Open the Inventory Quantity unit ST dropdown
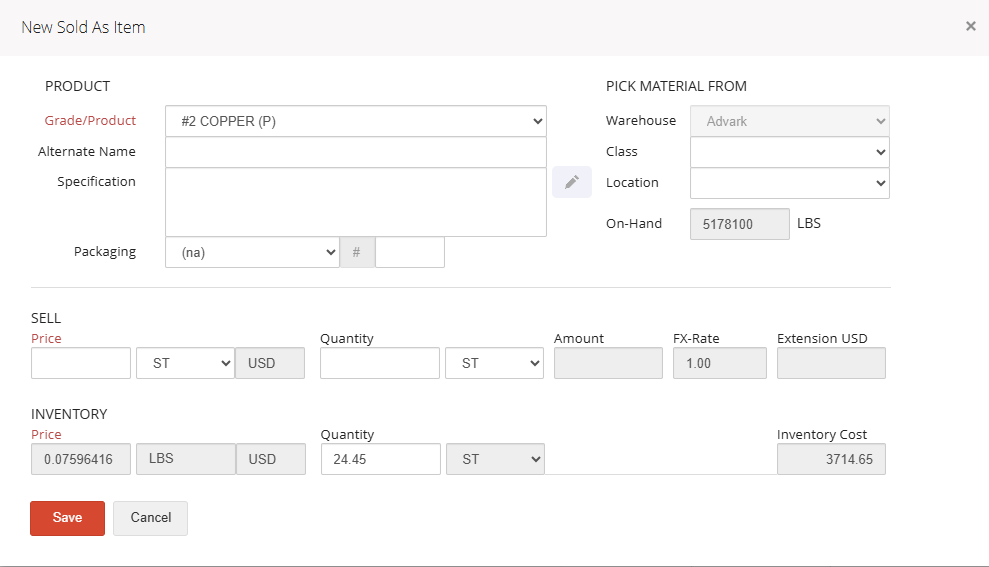989x567 pixels. point(495,459)
